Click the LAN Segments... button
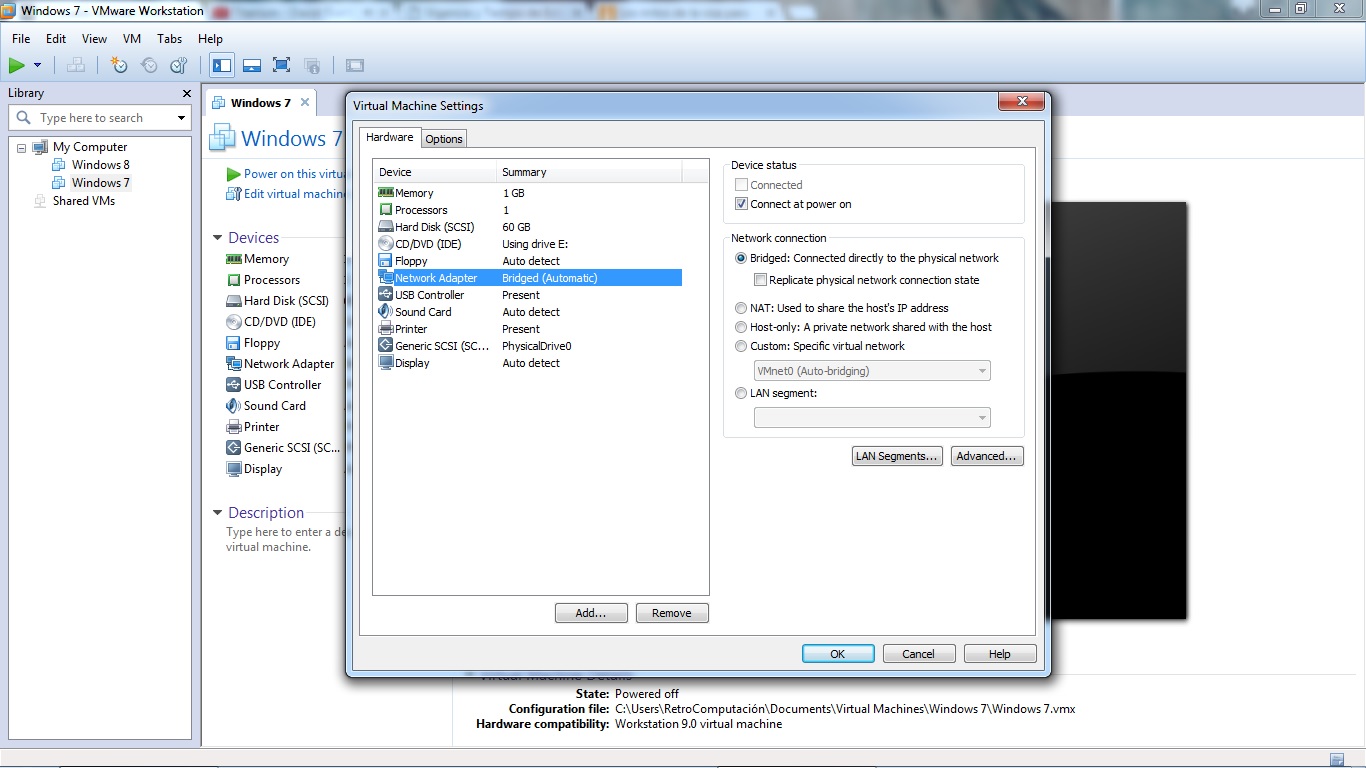Viewport: 1366px width, 768px height. coord(897,456)
